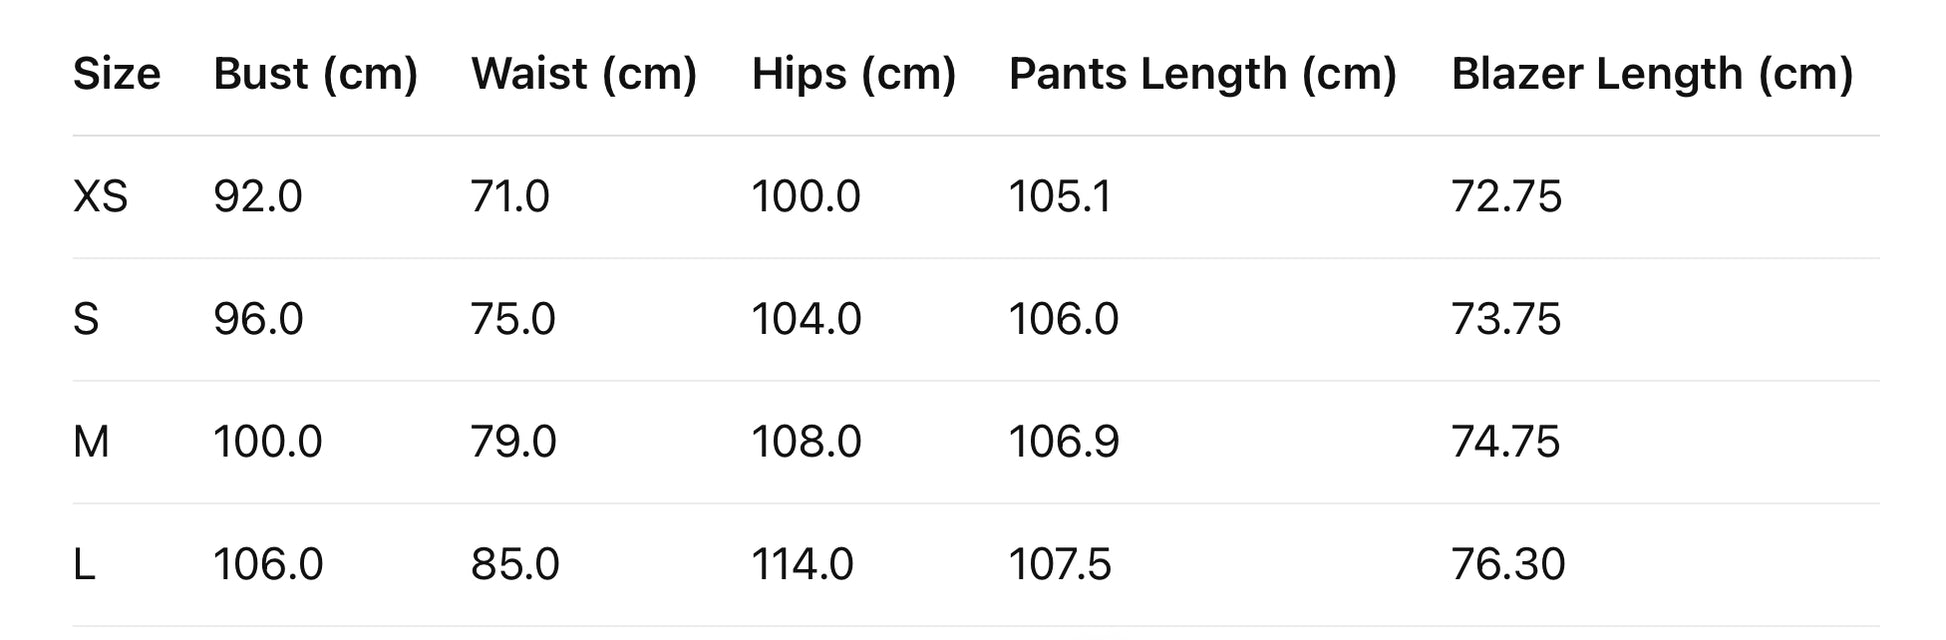1946x640 pixels.
Task: Select the M blazer length 74.75
Action: [1506, 441]
